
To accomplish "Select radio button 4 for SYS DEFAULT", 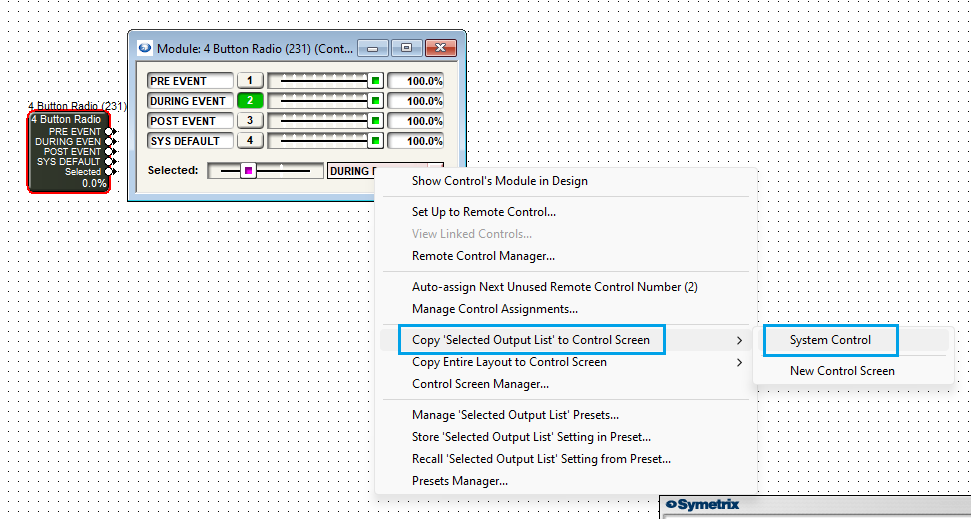I will [x=249, y=141].
